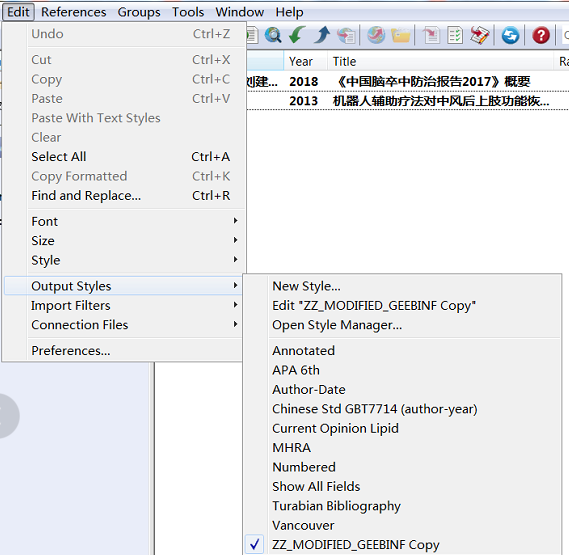Screen dimensions: 569x555
Task: Close the open Edit menu
Action: [x=18, y=12]
